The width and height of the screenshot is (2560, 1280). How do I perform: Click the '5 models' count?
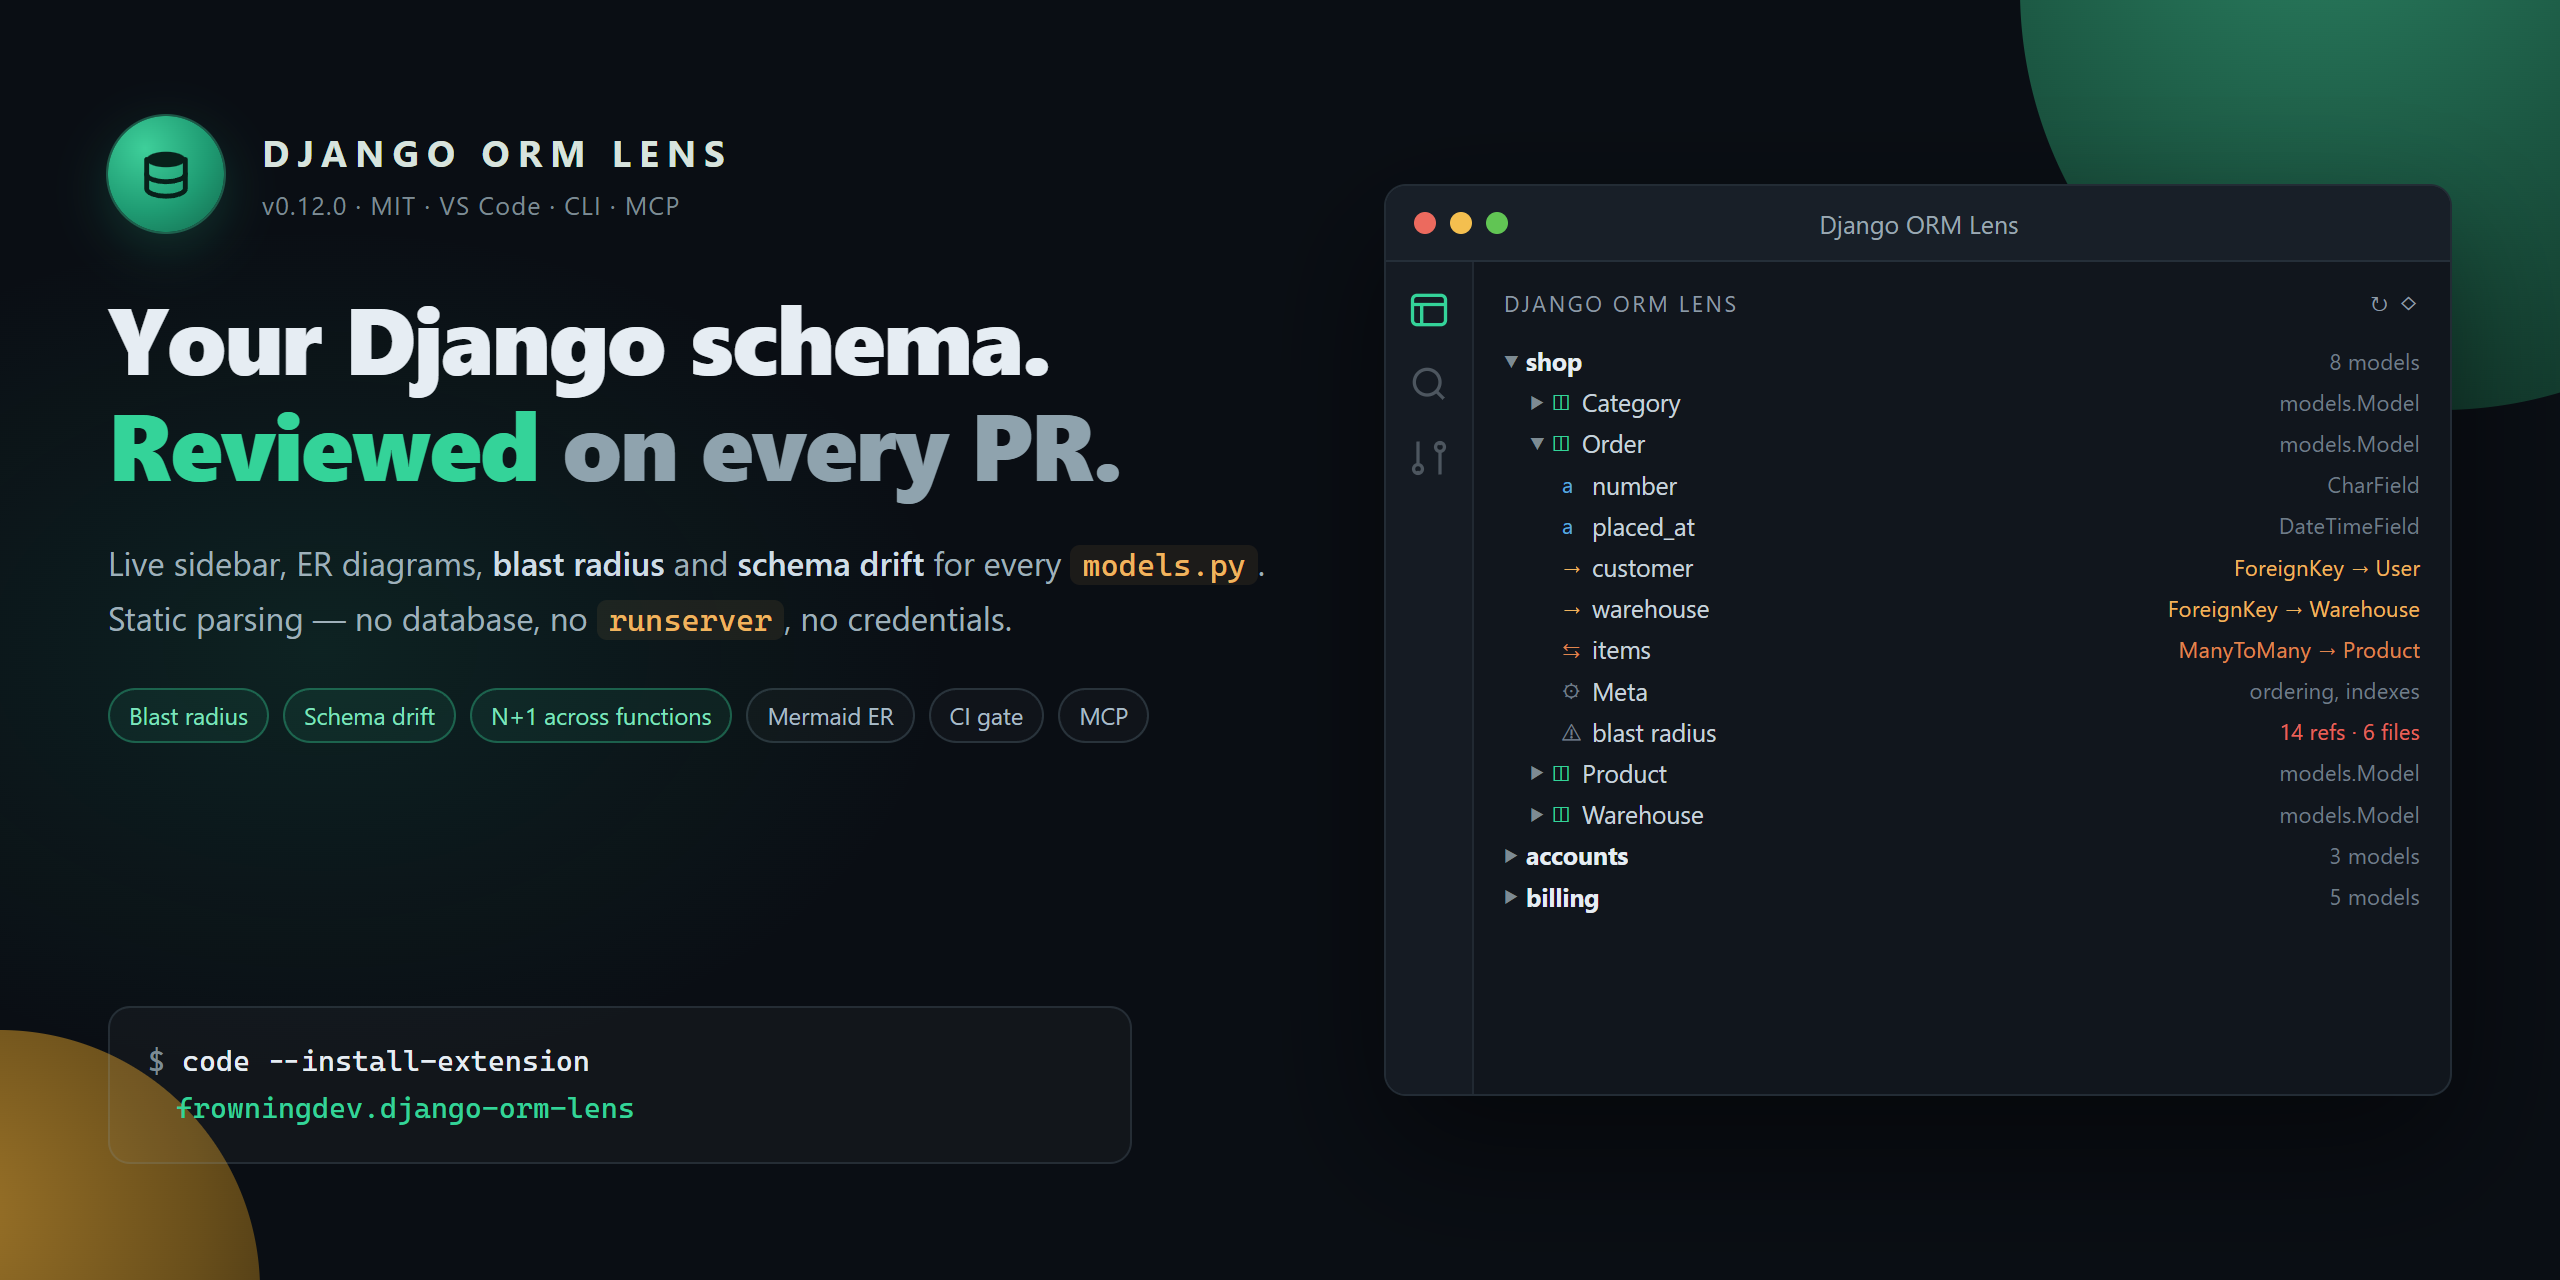click(x=2374, y=897)
